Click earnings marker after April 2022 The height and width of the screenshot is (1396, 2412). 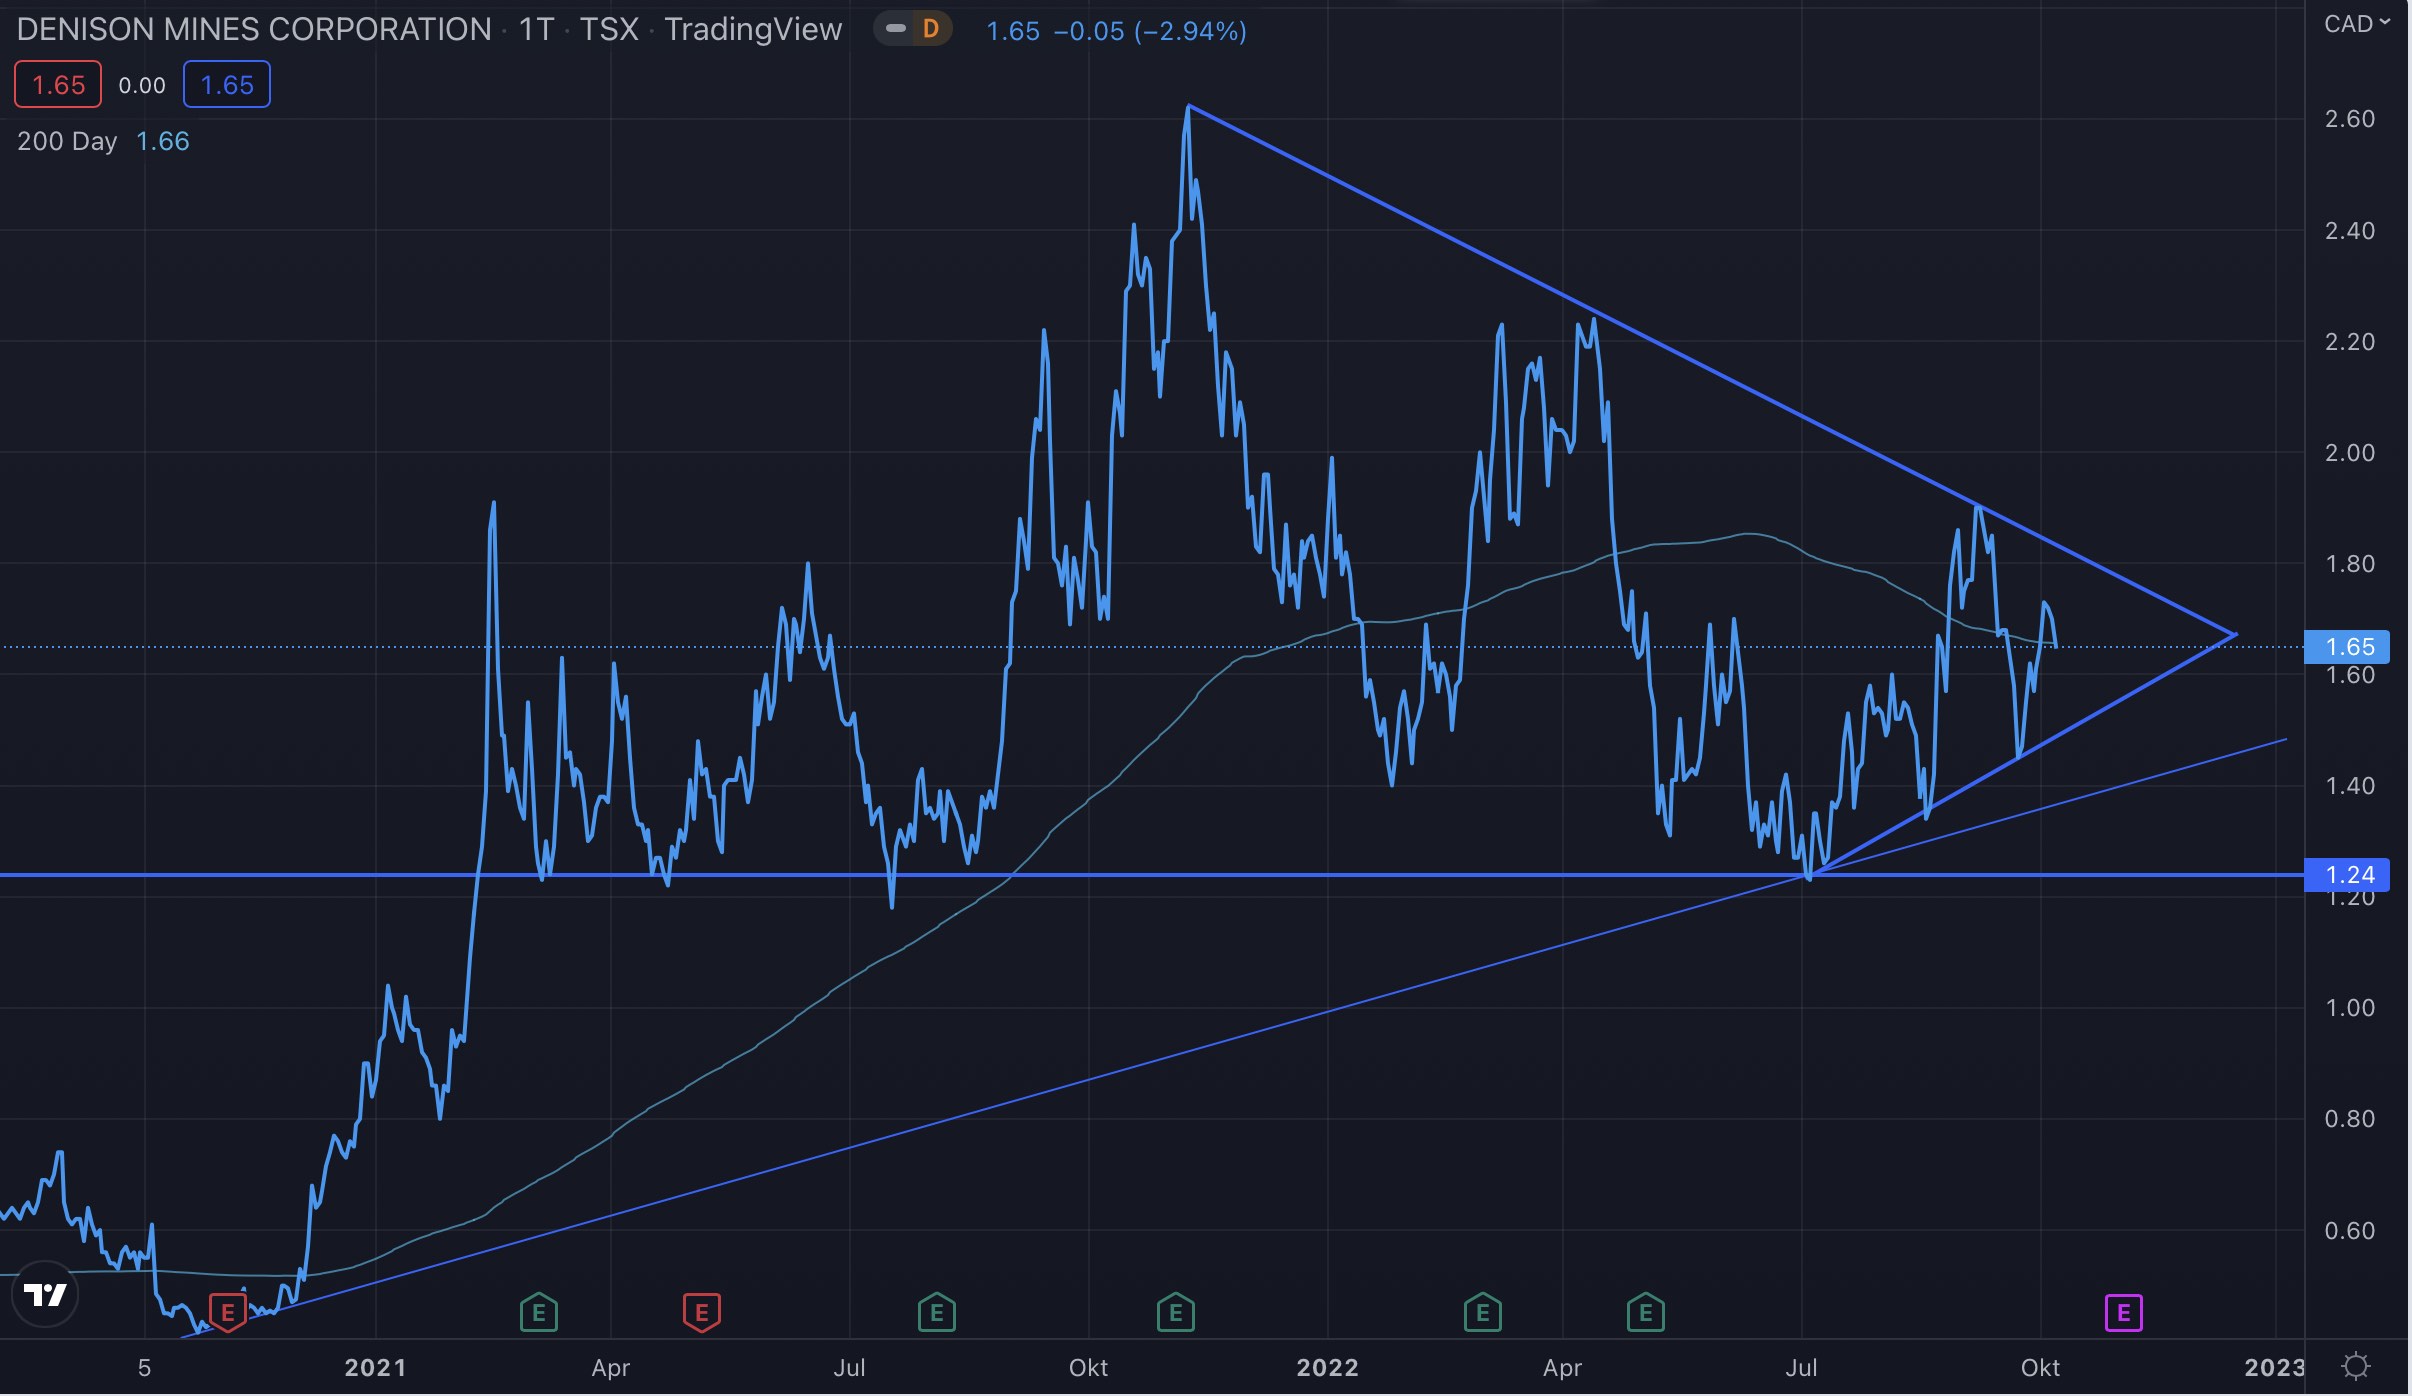tap(1646, 1312)
